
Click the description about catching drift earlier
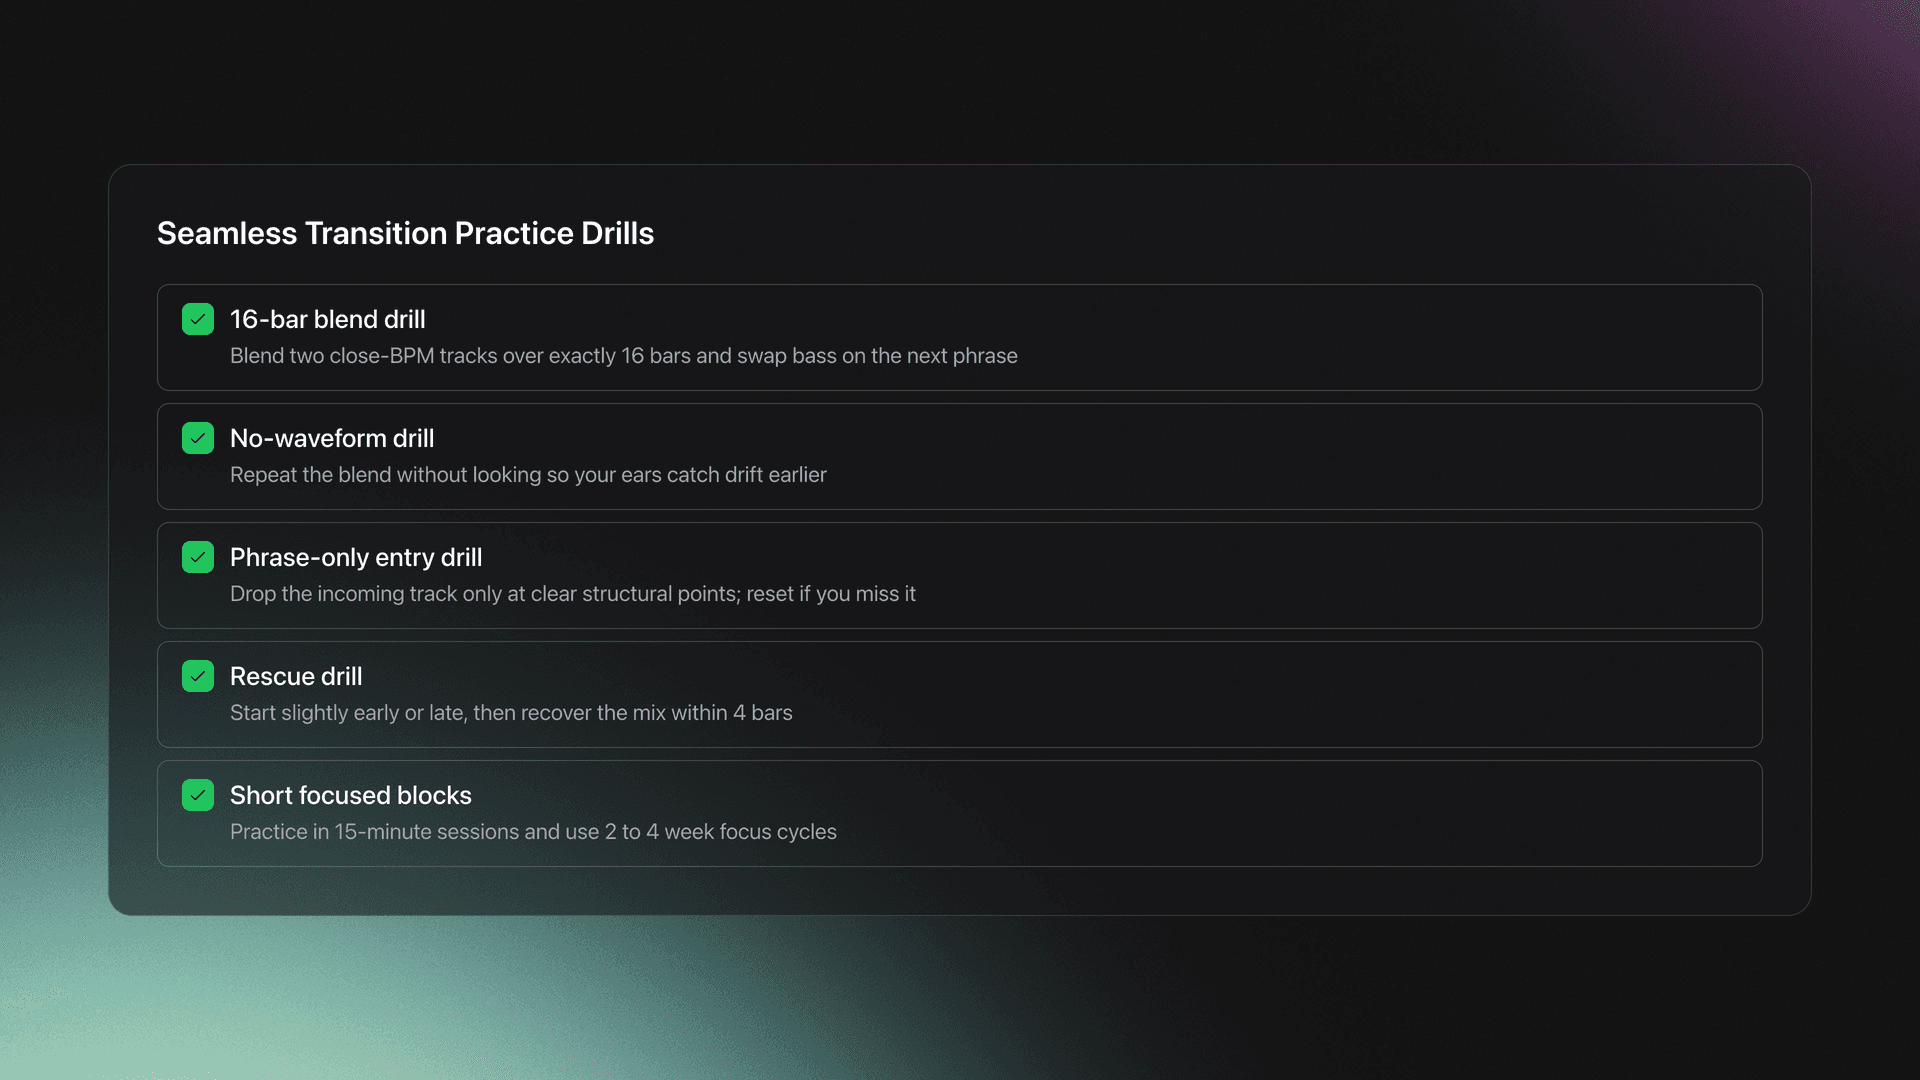[528, 475]
